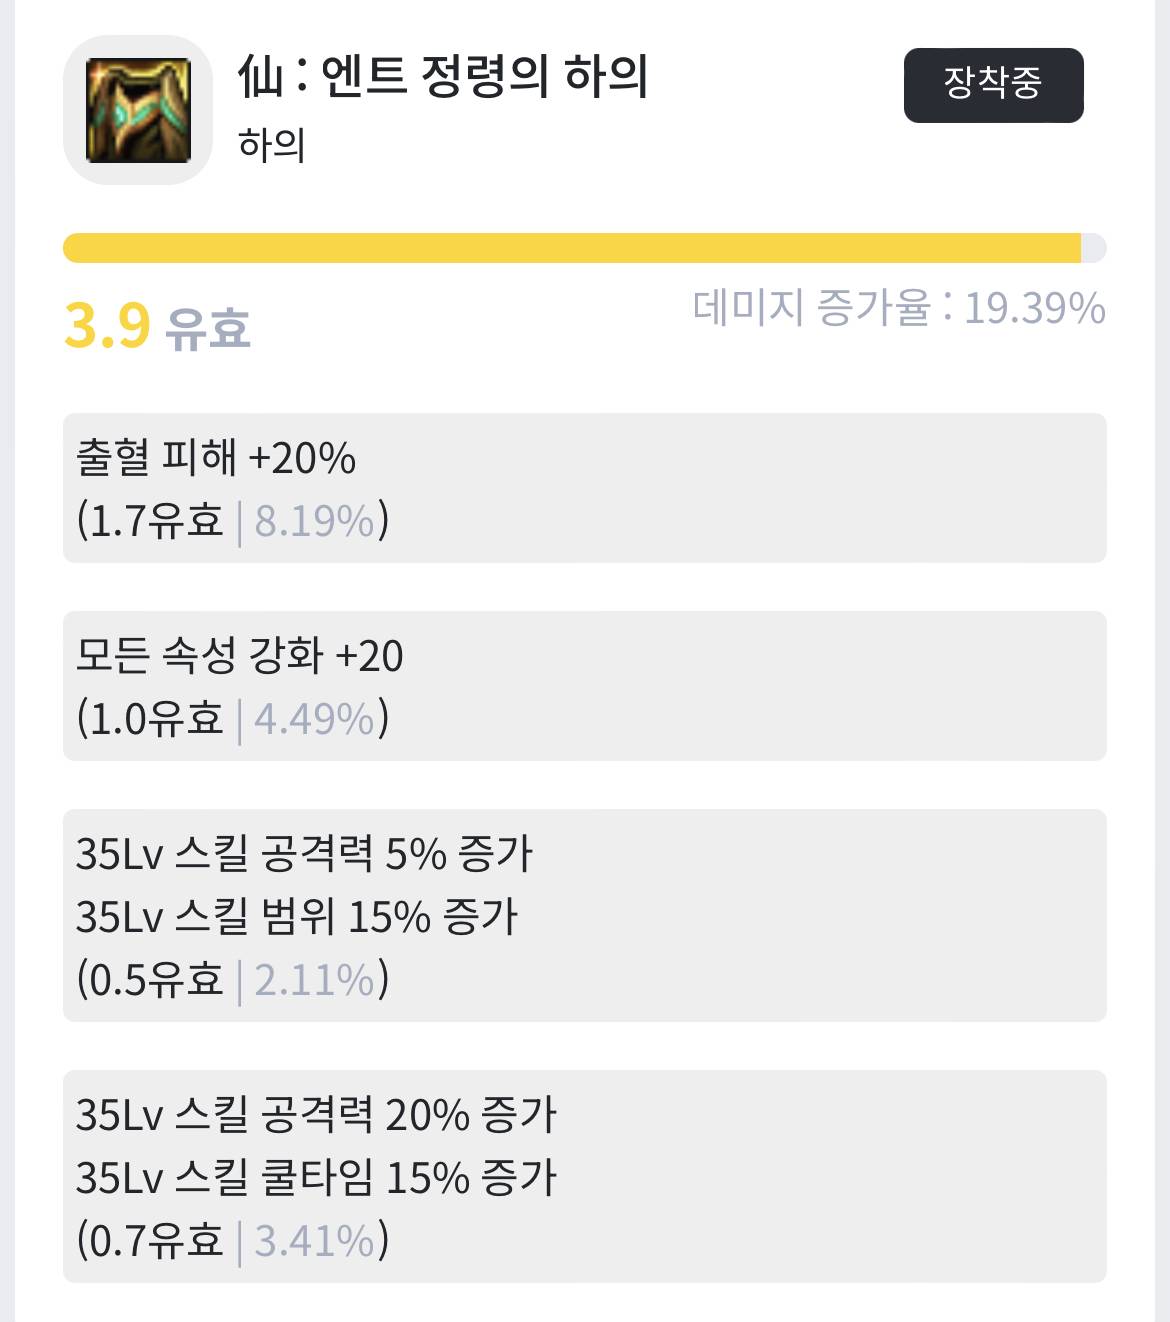
Task: Click the 하의 category label under the title
Action: 271,146
